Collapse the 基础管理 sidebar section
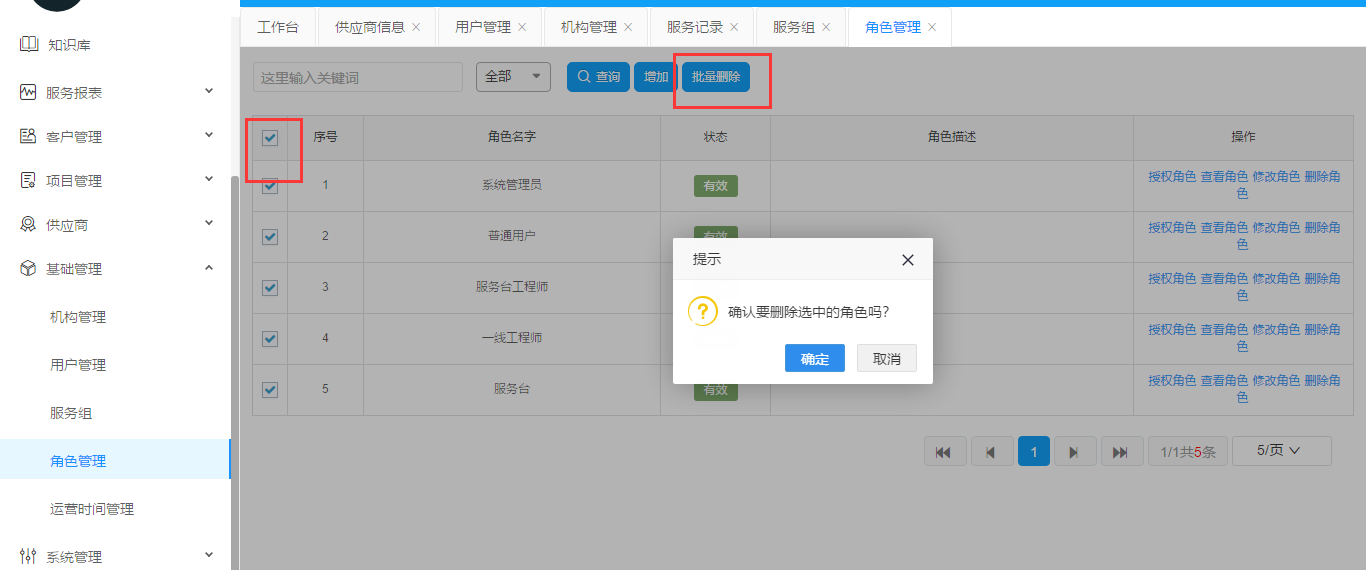Screen dimensions: 1366x570 pyautogui.click(x=209, y=268)
